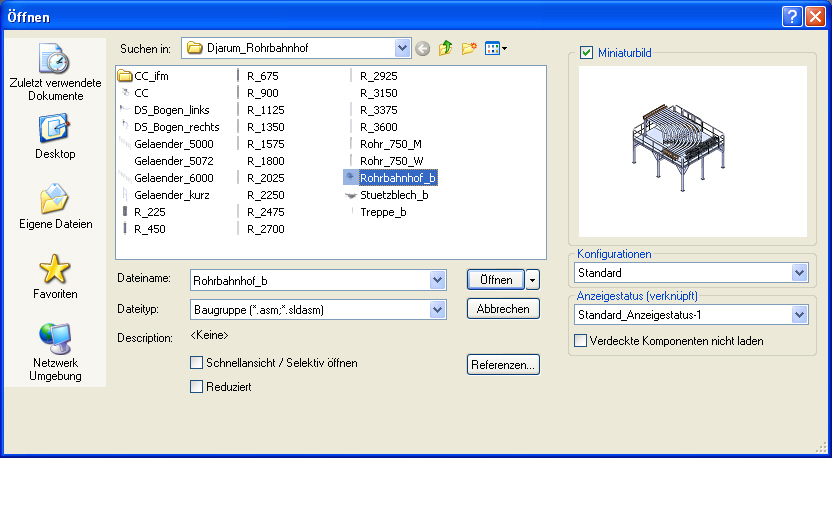Select file Treppe_b

(383, 212)
